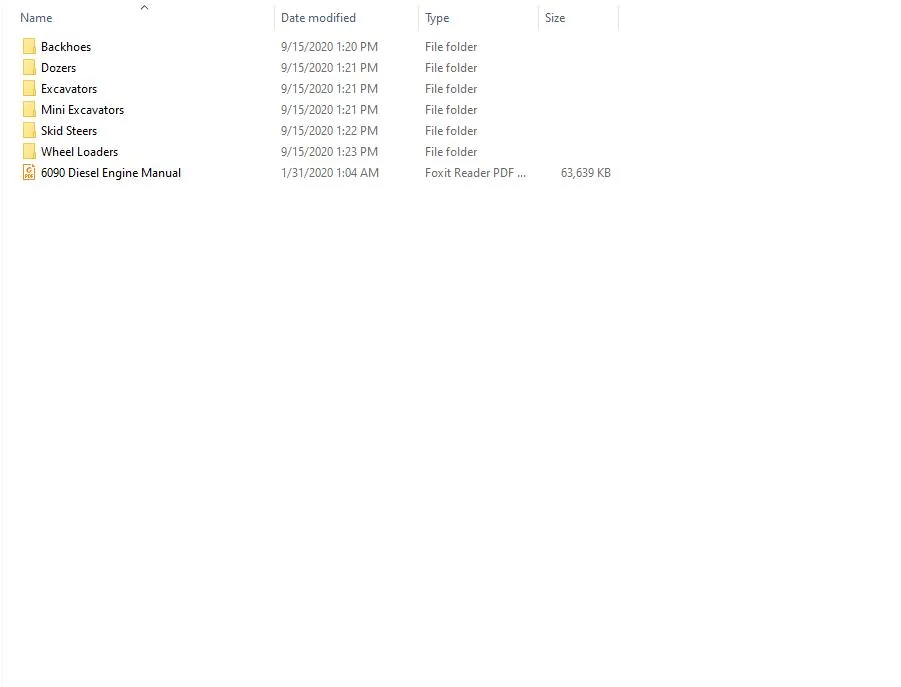901x687 pixels.
Task: Click File folder type in Backhoes row
Action: click(451, 47)
